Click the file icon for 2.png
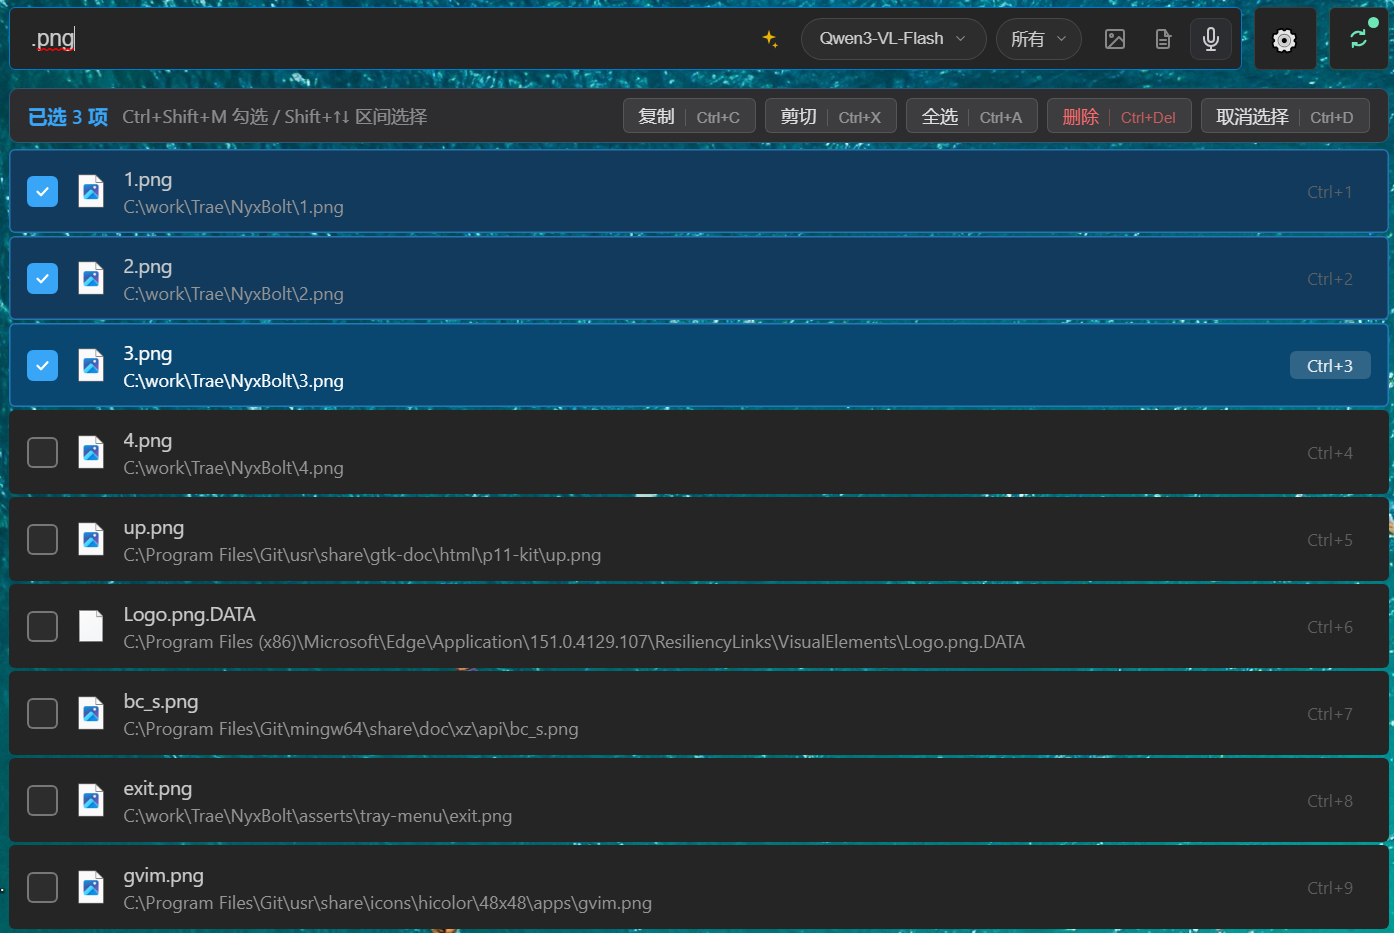This screenshot has width=1394, height=933. pyautogui.click(x=91, y=278)
